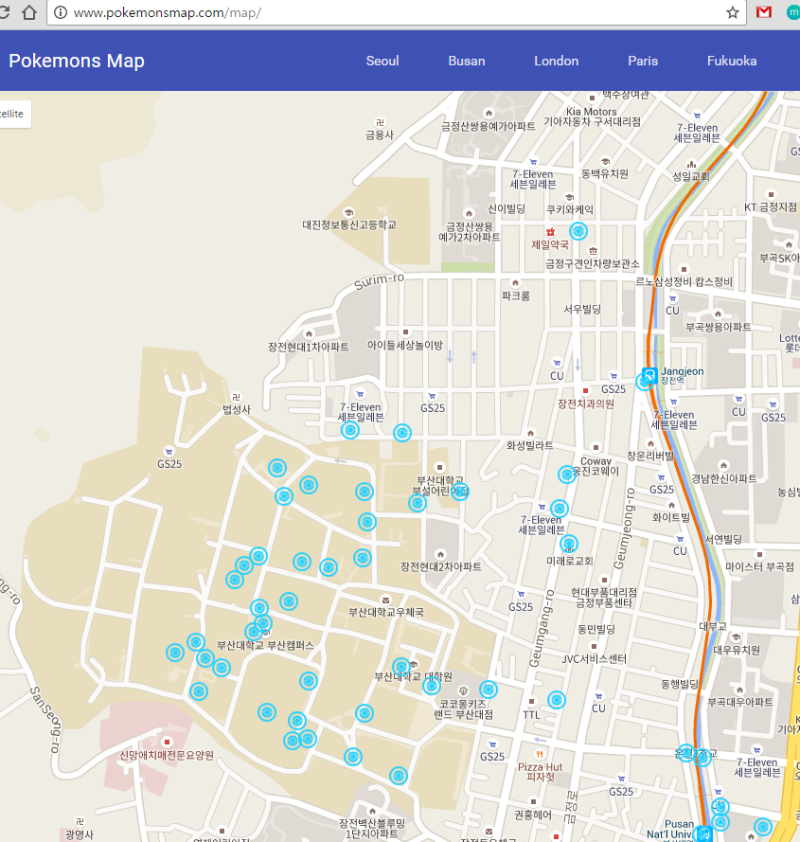Focus the address bar showing pokemonsmap.com
Screen dimensions: 800x842
click(x=396, y=12)
